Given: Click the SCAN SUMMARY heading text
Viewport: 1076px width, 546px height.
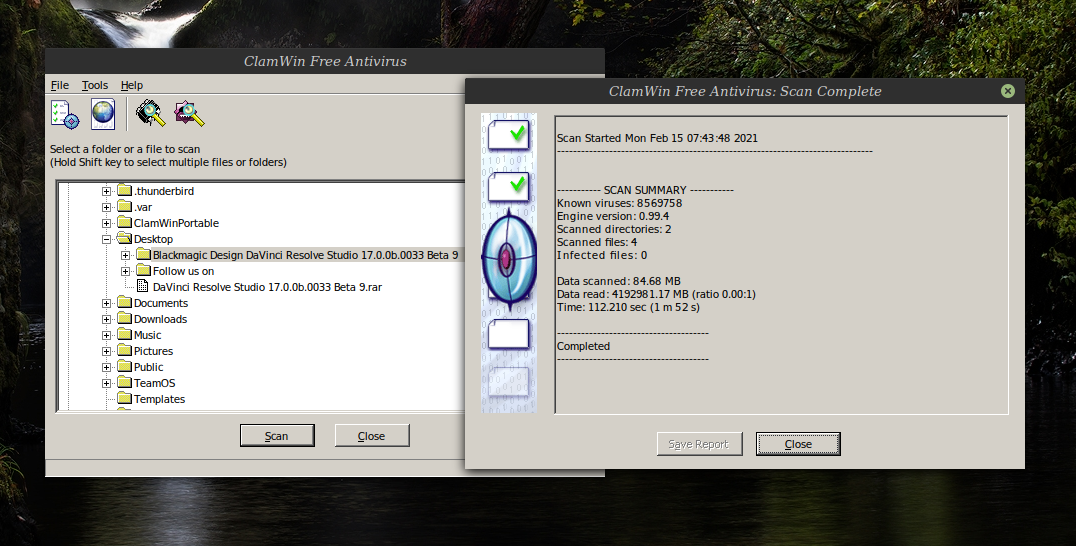Looking at the screenshot, I should [645, 190].
